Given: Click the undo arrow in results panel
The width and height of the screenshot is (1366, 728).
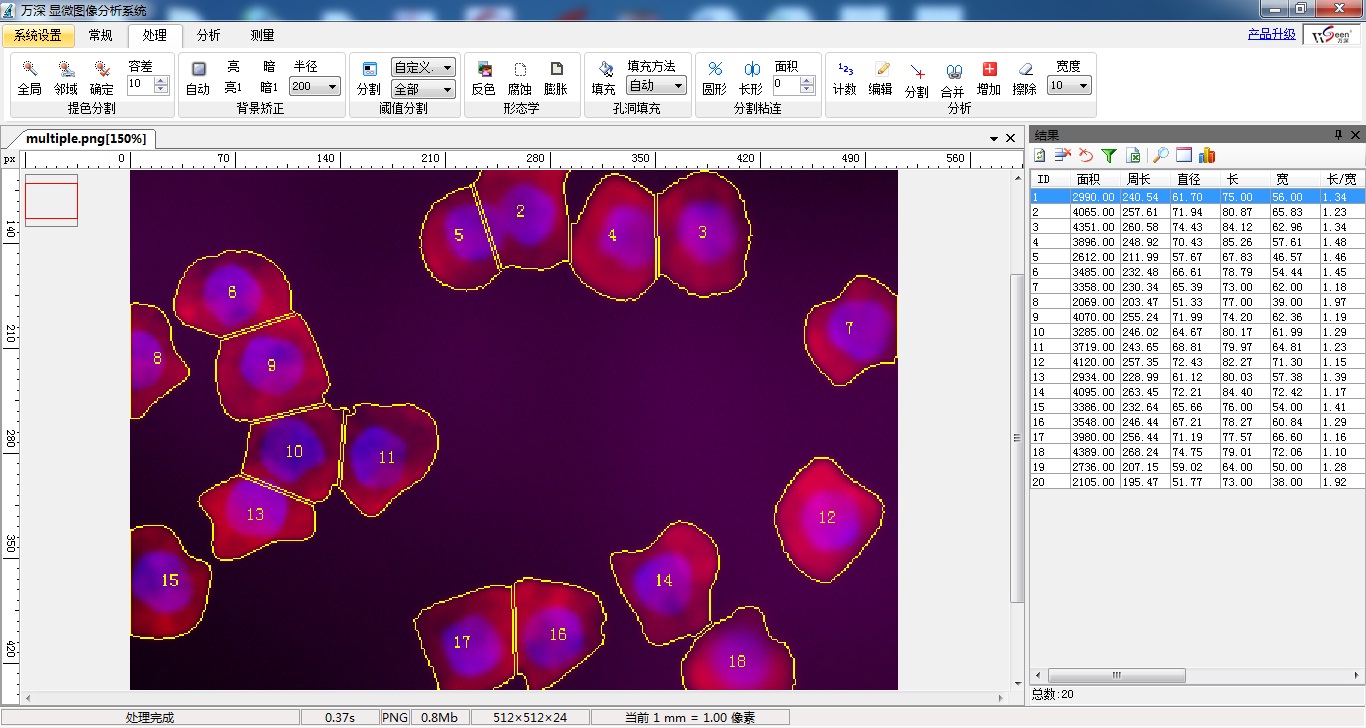Looking at the screenshot, I should 1086,155.
